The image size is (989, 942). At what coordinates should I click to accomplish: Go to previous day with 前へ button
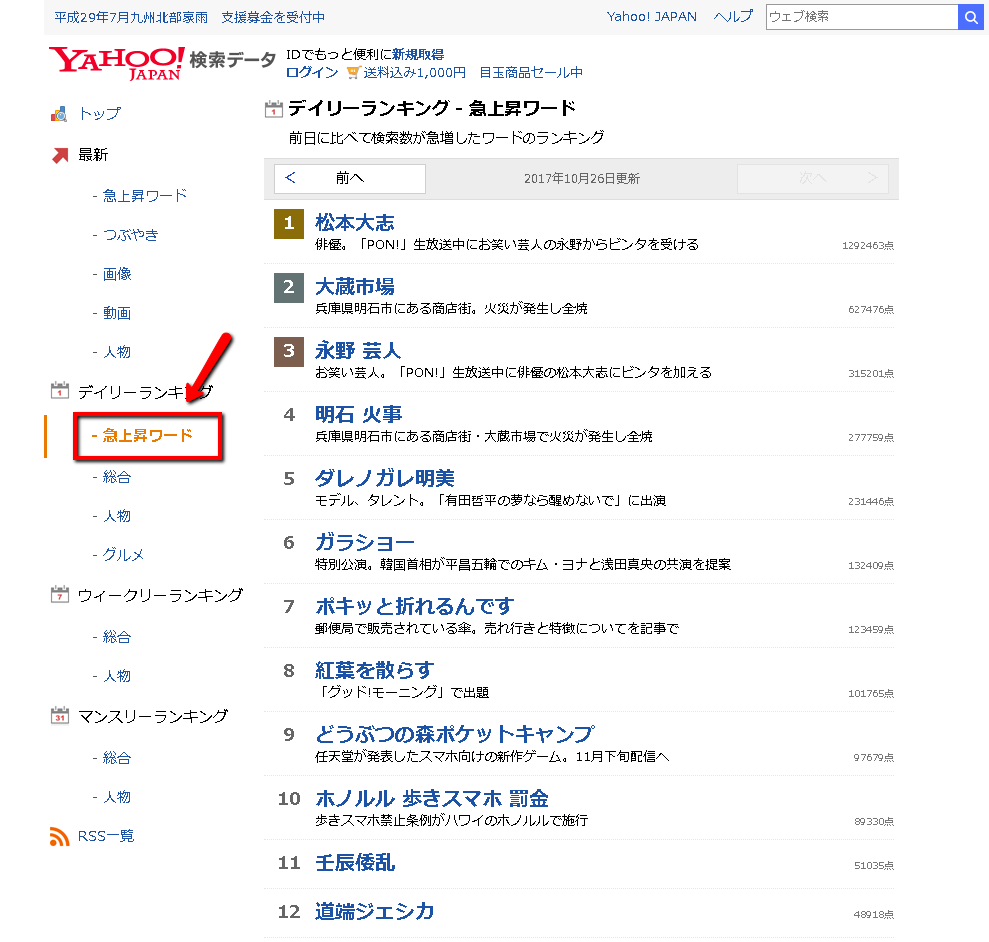350,178
